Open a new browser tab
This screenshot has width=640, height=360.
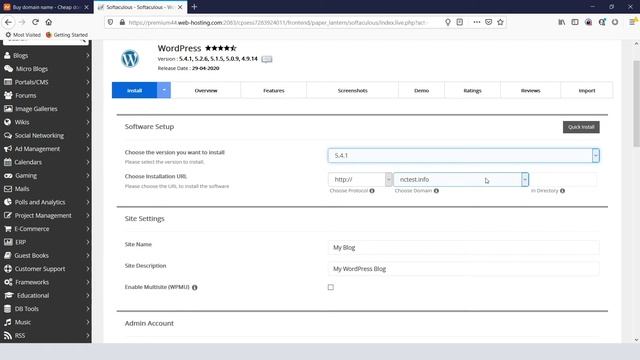click(194, 7)
